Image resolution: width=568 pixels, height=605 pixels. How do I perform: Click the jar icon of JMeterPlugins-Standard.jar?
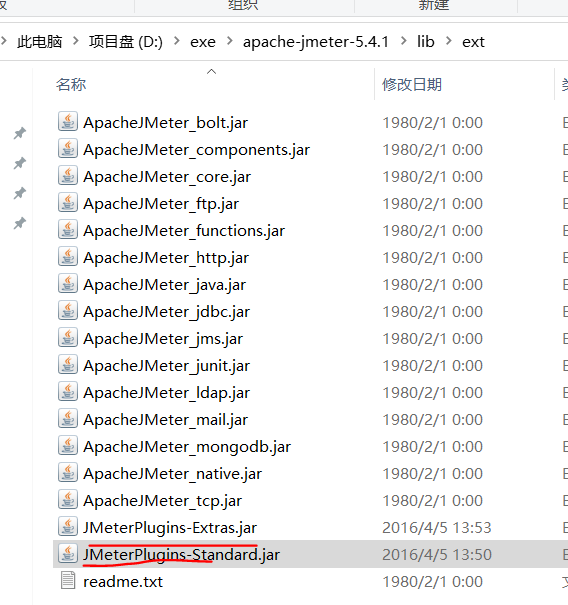(x=68, y=554)
